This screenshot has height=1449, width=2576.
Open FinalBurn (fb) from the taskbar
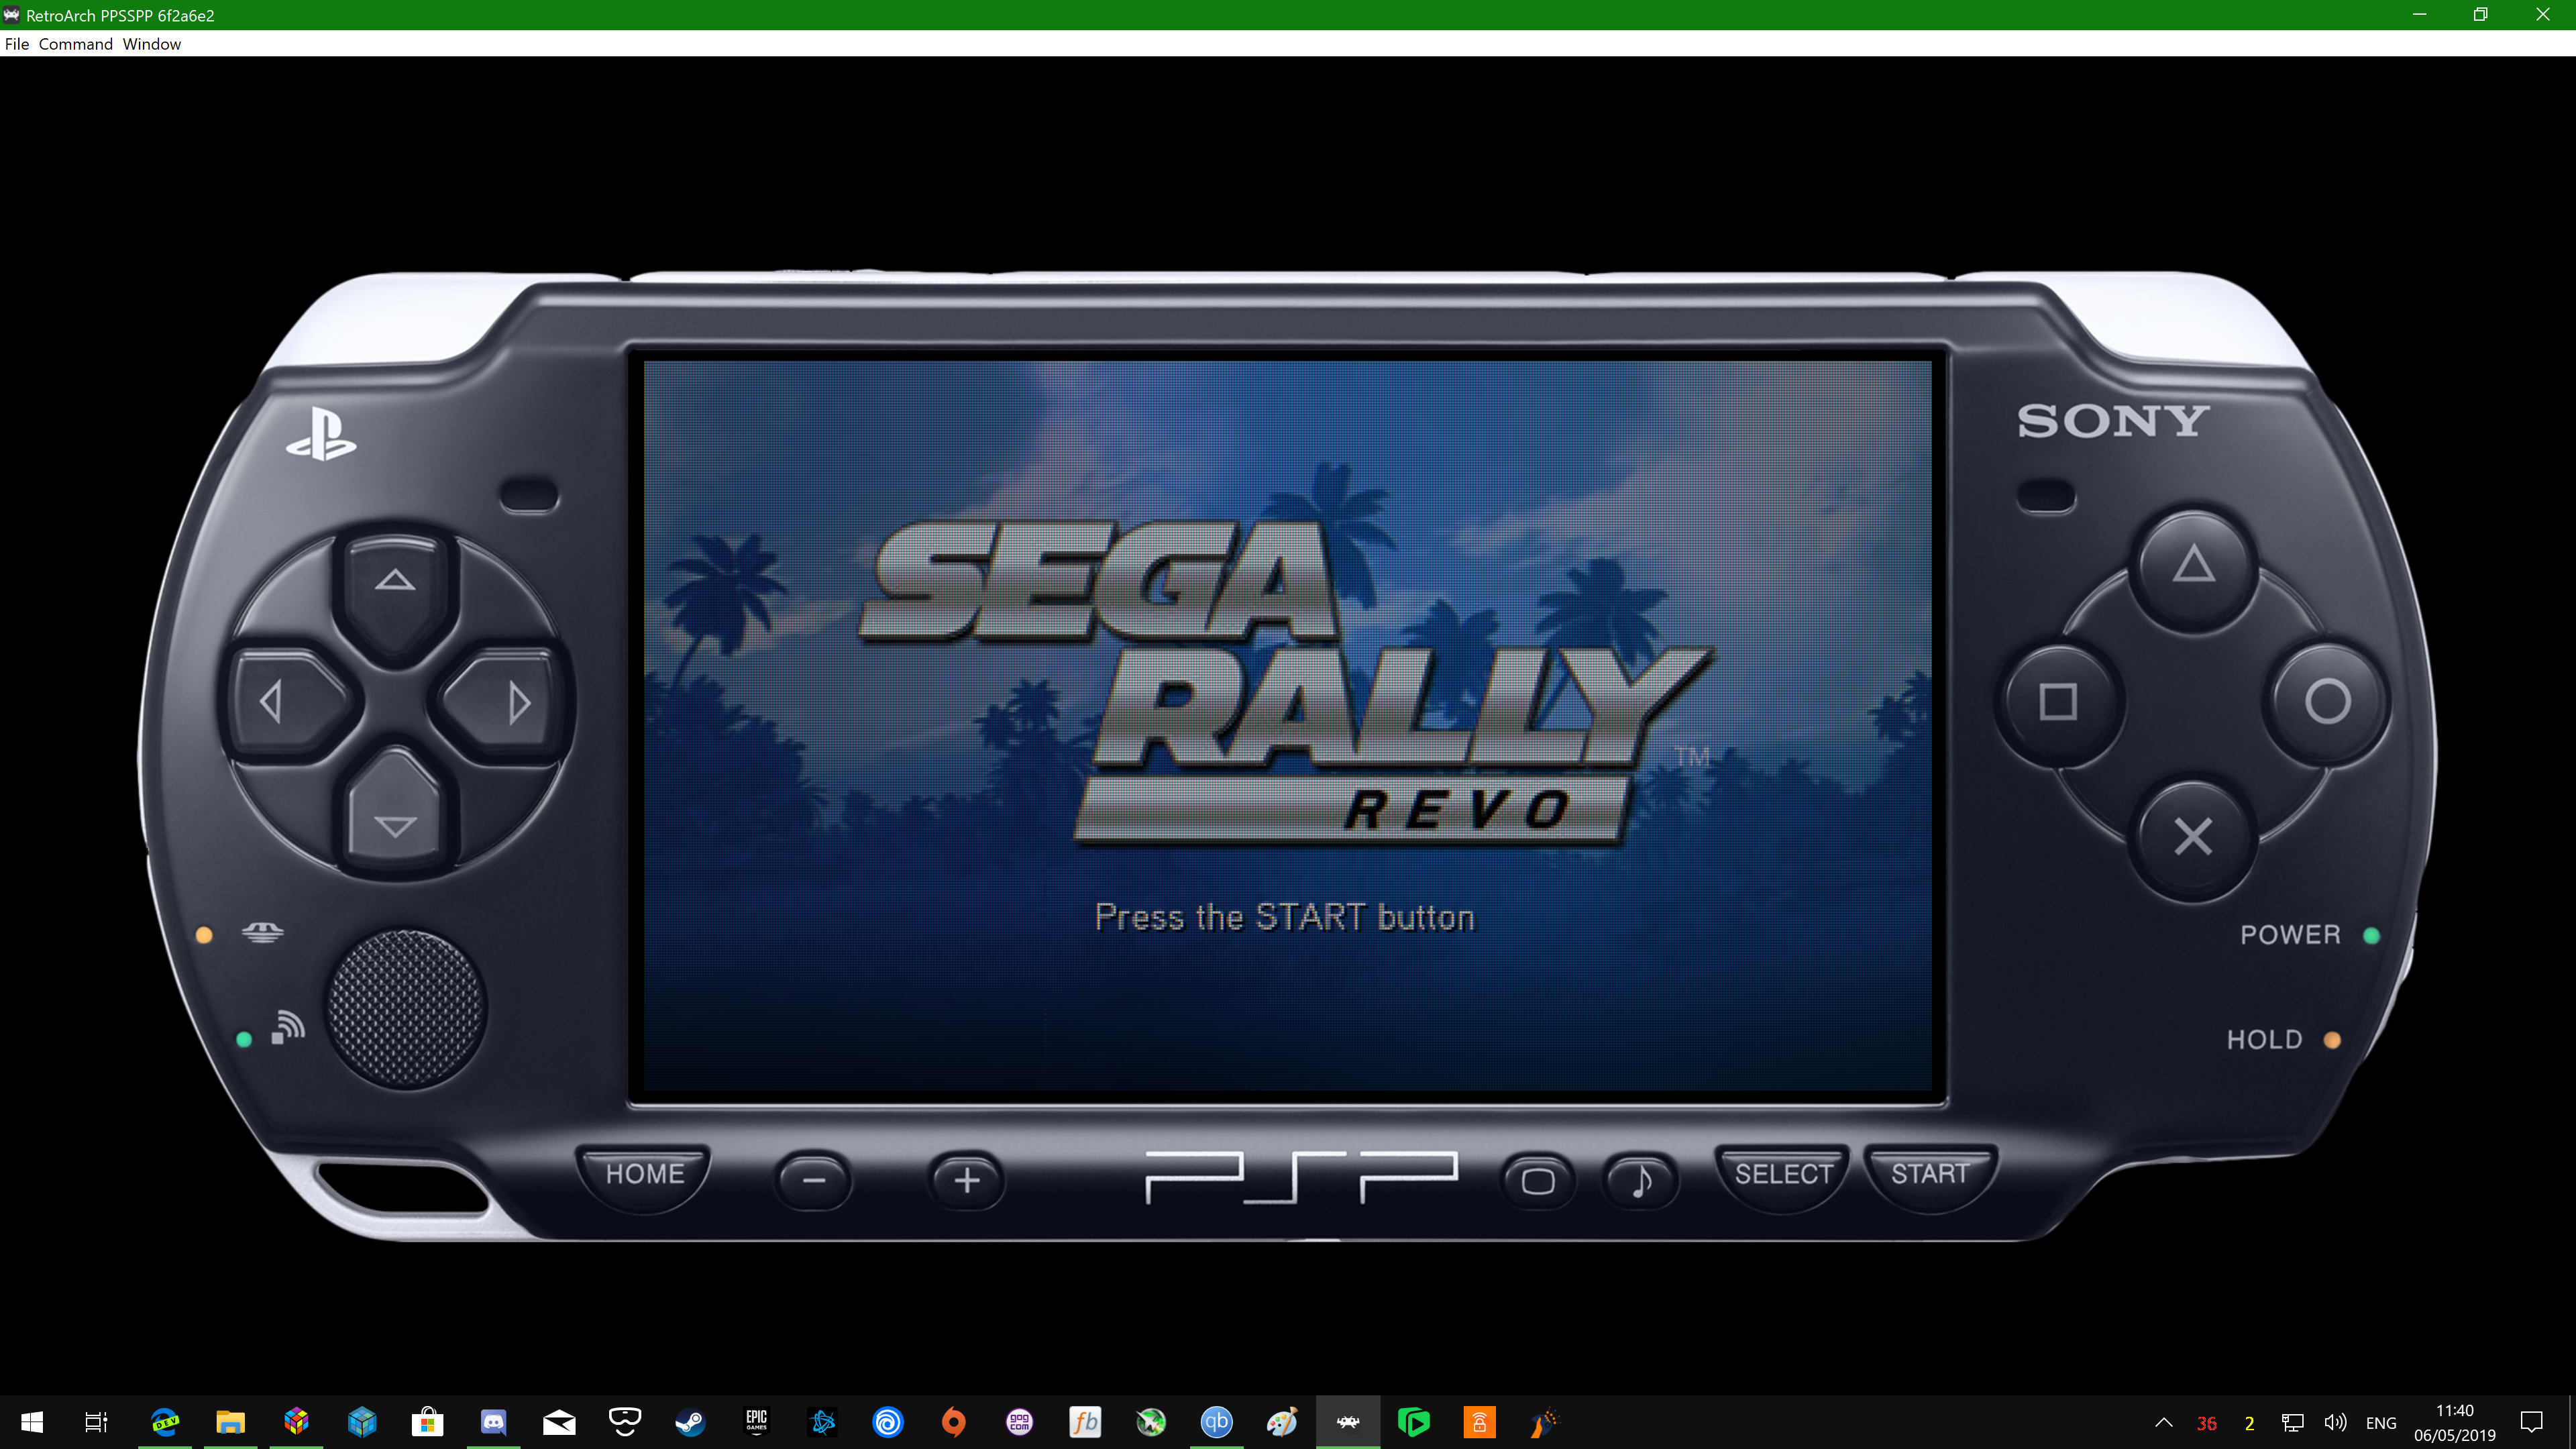pos(1085,1422)
